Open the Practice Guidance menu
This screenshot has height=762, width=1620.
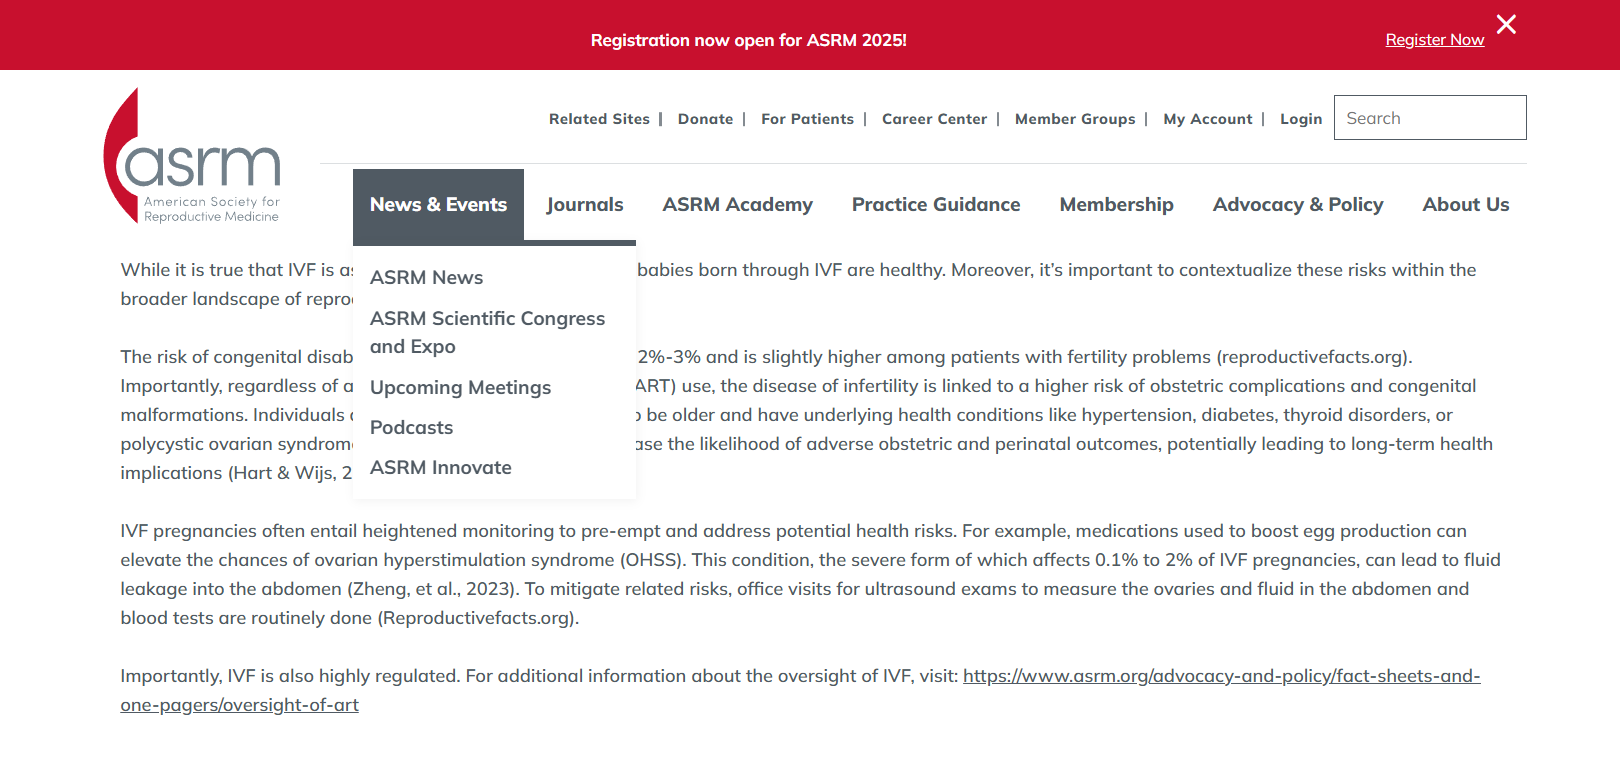pos(936,205)
